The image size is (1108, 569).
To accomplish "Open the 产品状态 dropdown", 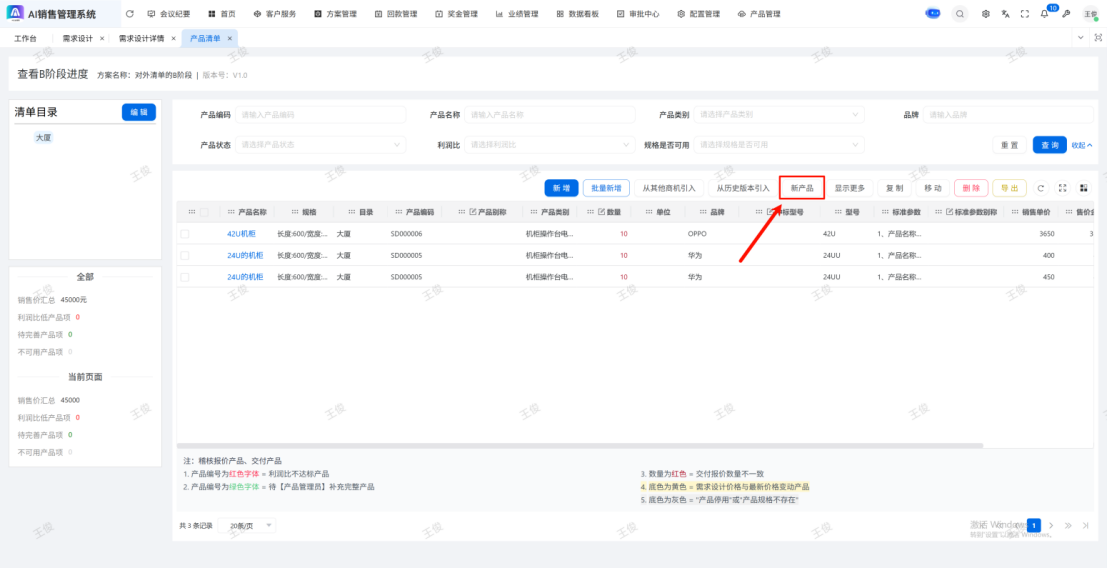I will (x=321, y=145).
